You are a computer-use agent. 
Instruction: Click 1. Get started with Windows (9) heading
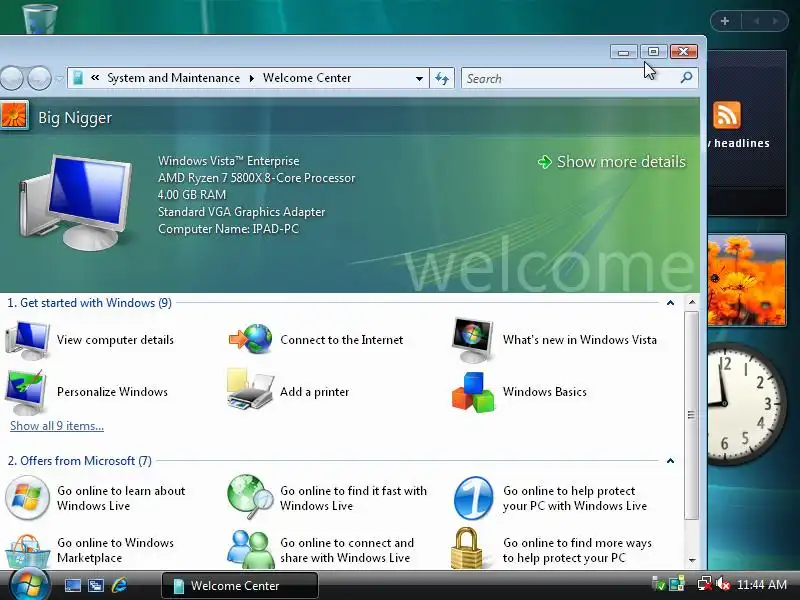pos(89,303)
